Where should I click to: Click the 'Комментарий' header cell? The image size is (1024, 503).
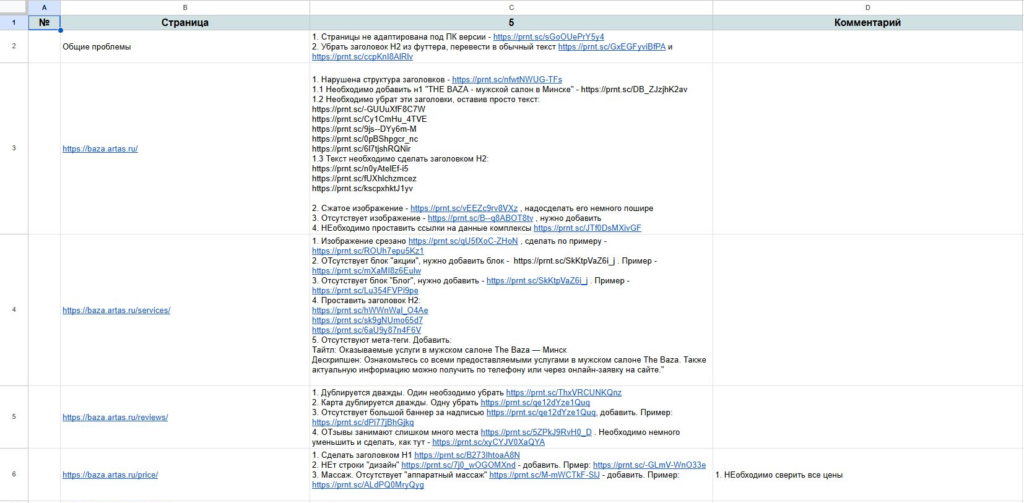click(868, 23)
